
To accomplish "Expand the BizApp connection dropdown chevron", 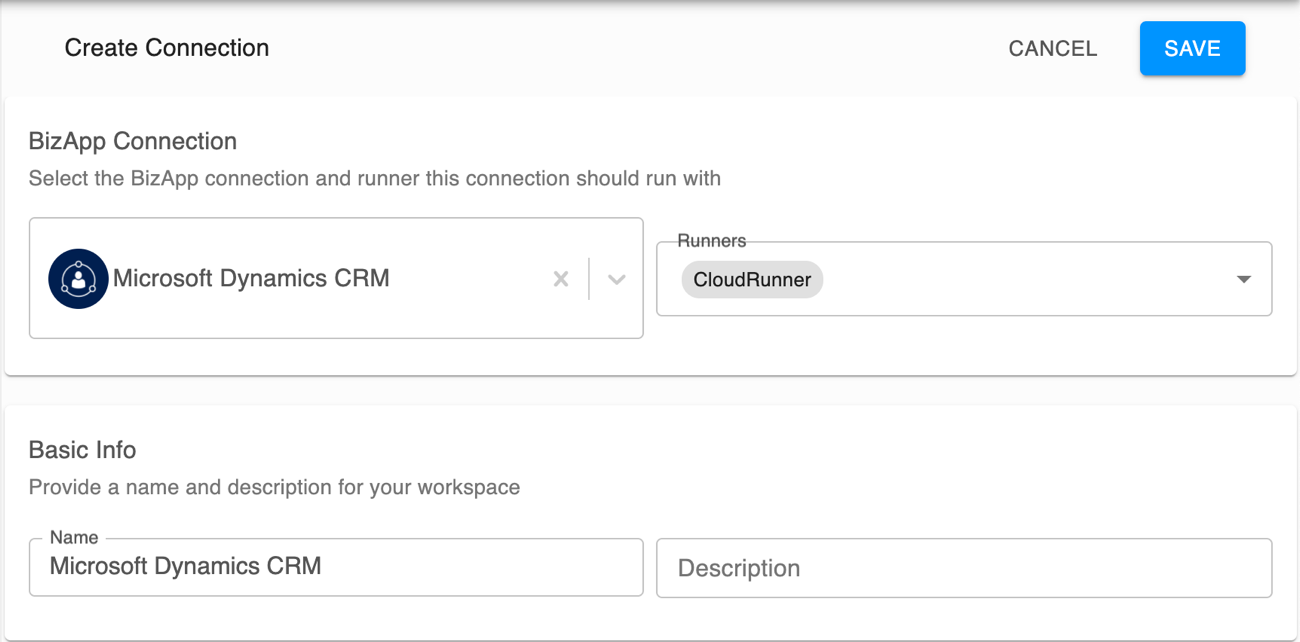I will click(617, 279).
